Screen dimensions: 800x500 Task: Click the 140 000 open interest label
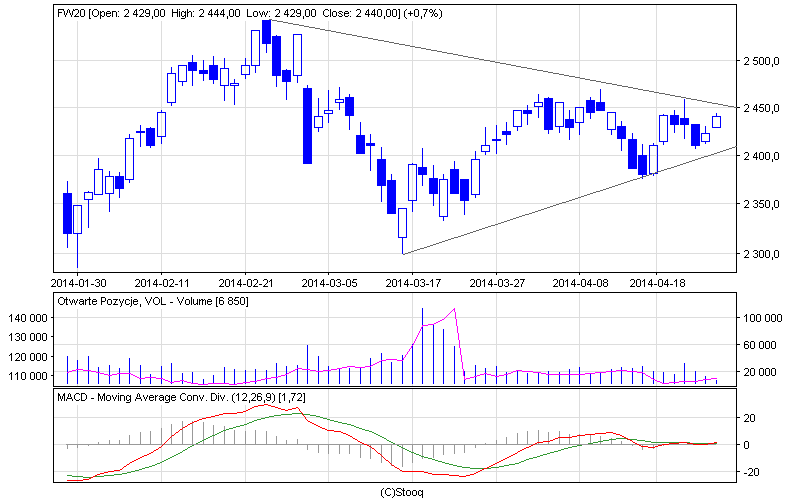point(28,318)
